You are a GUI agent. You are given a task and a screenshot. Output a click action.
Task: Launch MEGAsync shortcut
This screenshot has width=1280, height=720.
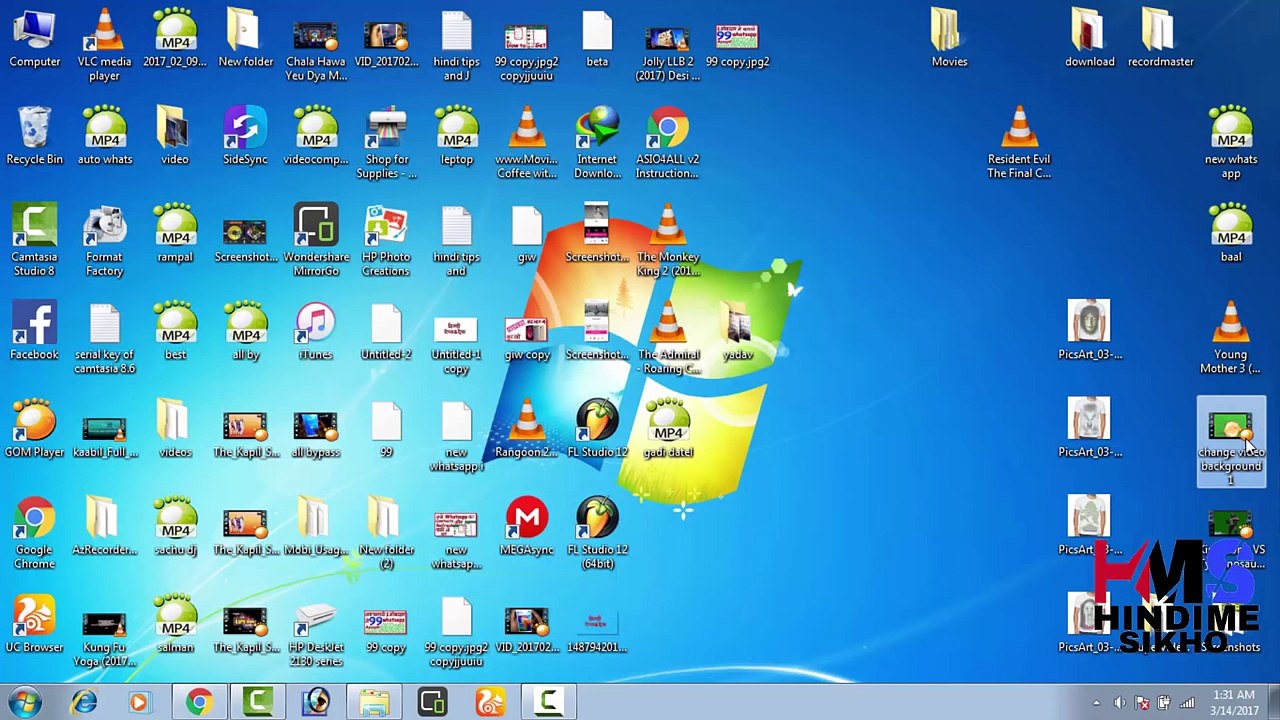click(x=527, y=527)
